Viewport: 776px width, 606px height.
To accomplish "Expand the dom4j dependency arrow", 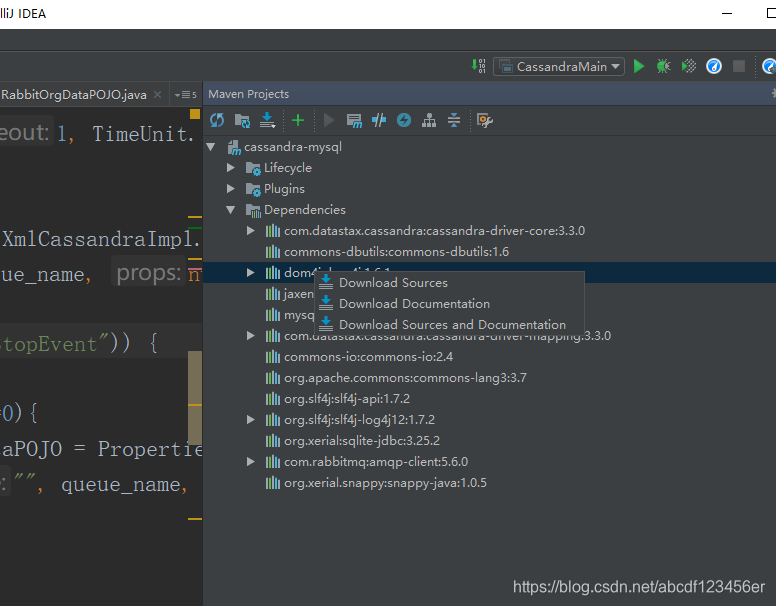I will [251, 273].
